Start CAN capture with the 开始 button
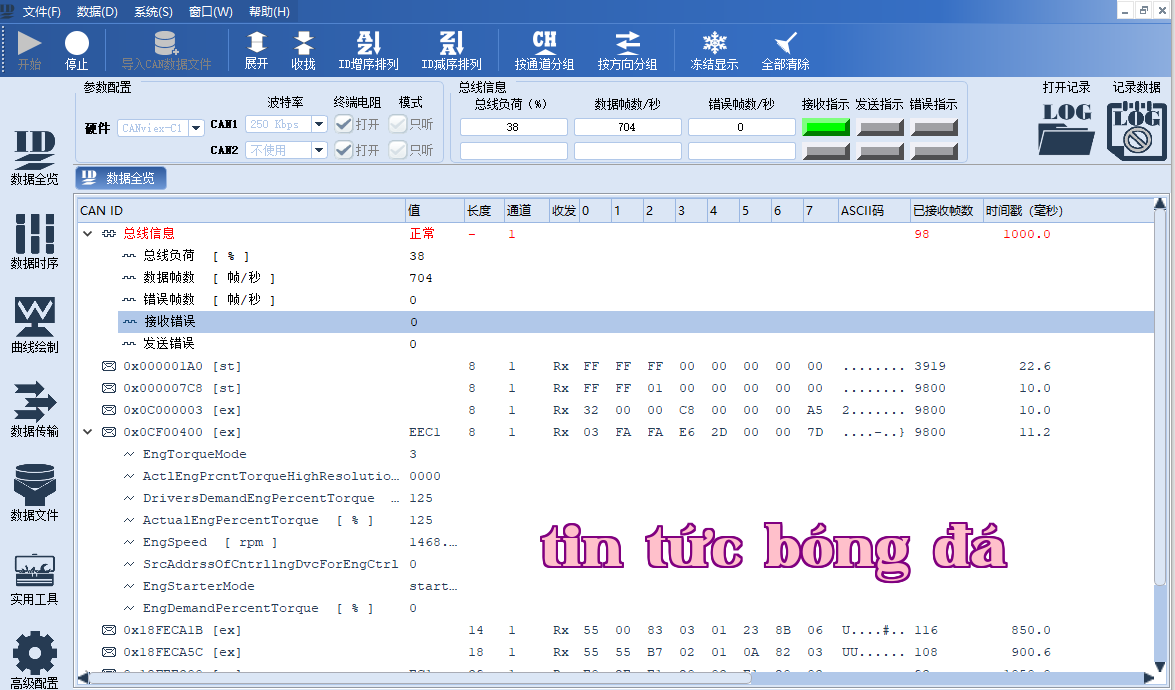1175x690 pixels. pos(29,50)
